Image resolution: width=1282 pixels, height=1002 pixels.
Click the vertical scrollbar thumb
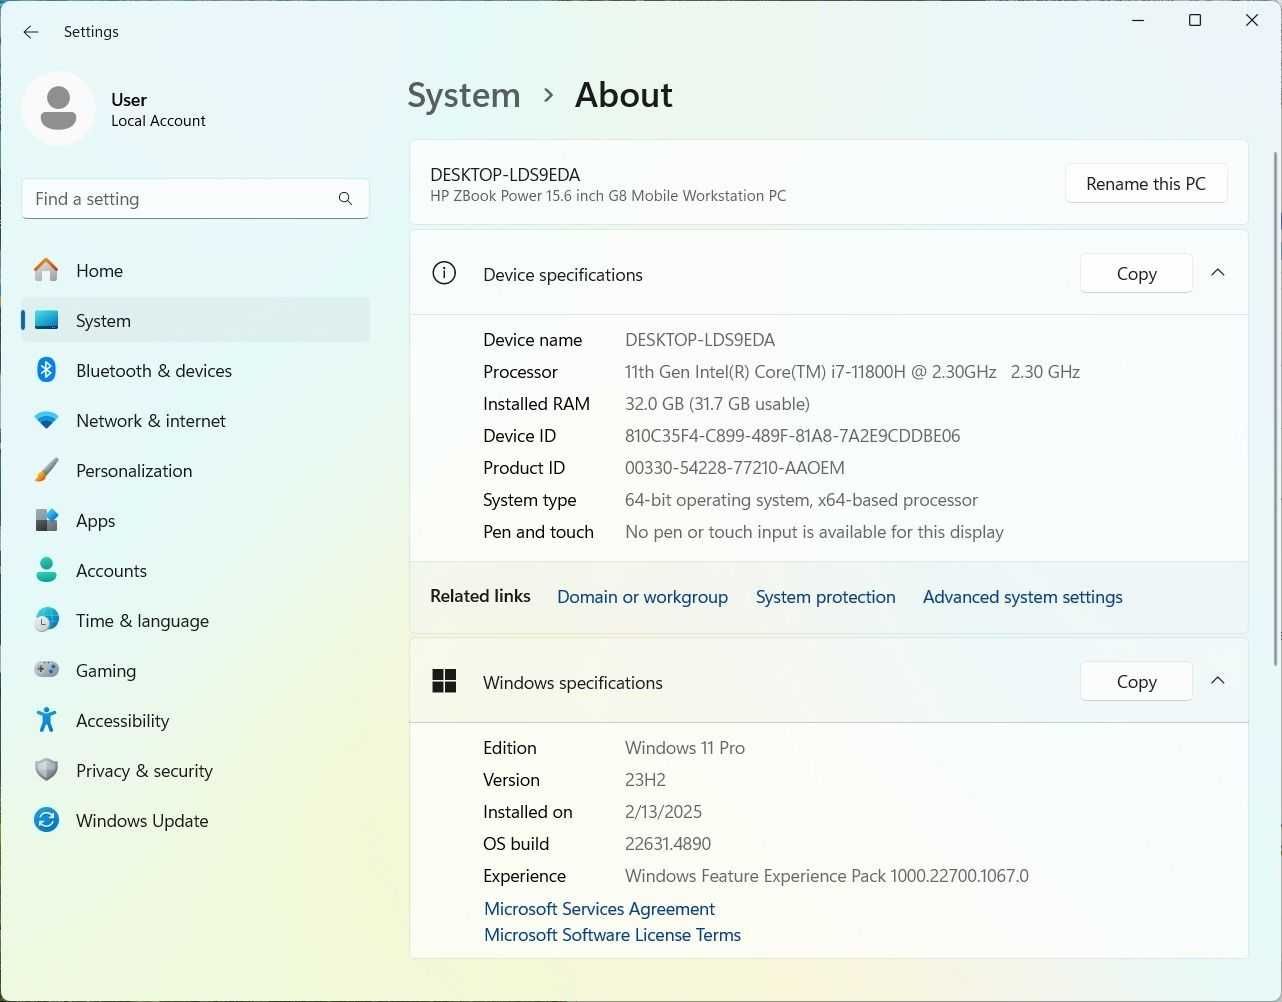tap(1275, 408)
